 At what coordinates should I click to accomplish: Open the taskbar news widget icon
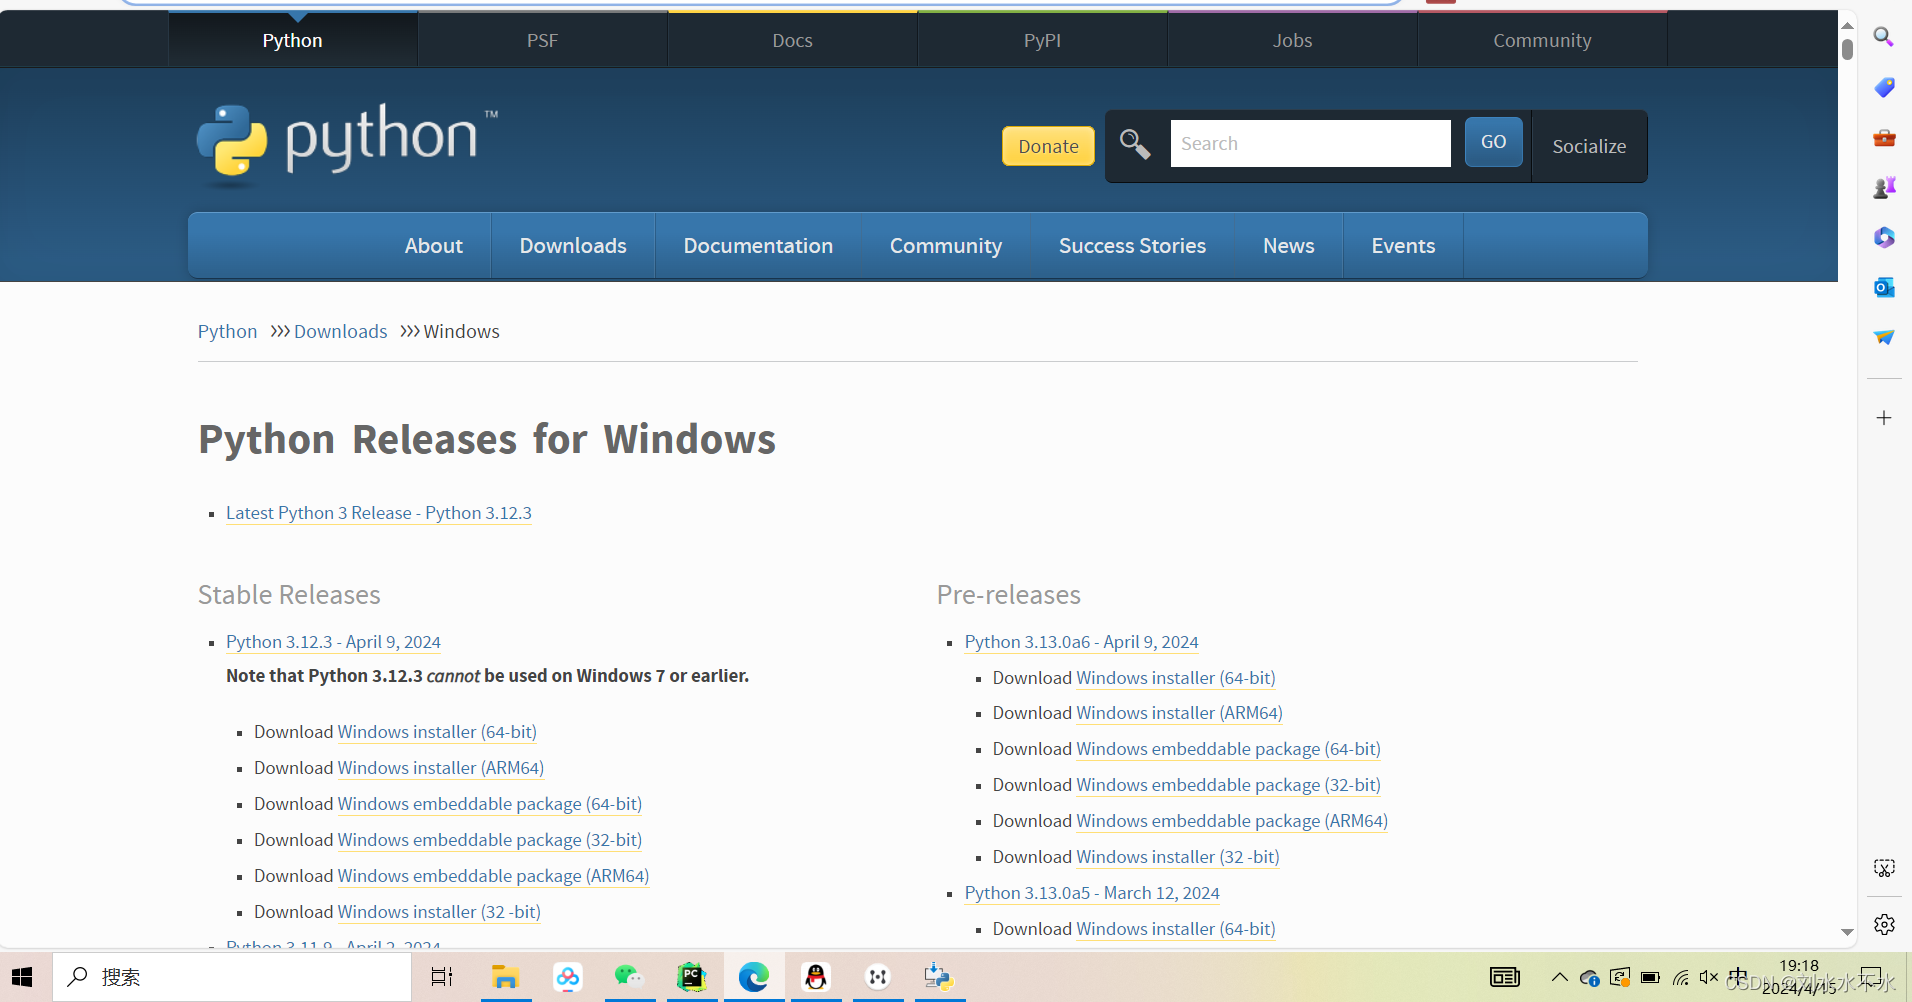[1504, 977]
